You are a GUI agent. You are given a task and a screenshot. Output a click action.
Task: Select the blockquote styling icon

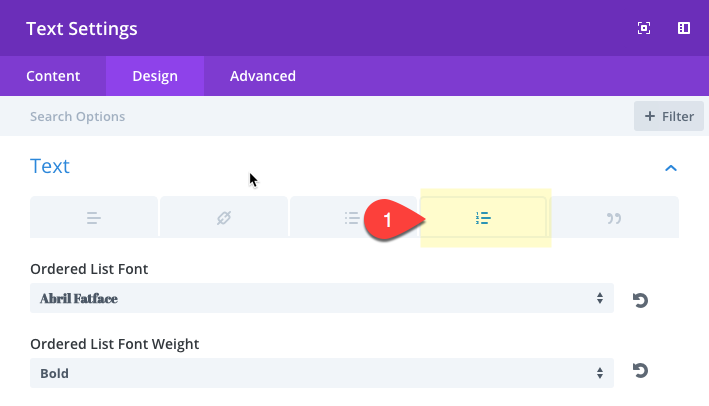point(615,217)
